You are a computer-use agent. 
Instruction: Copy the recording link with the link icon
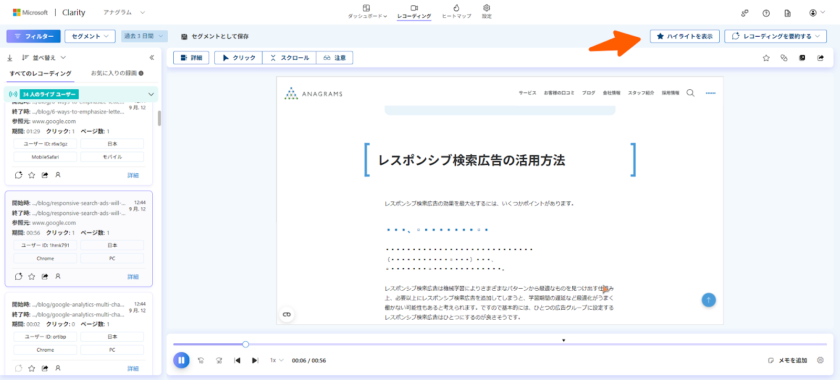tap(784, 58)
